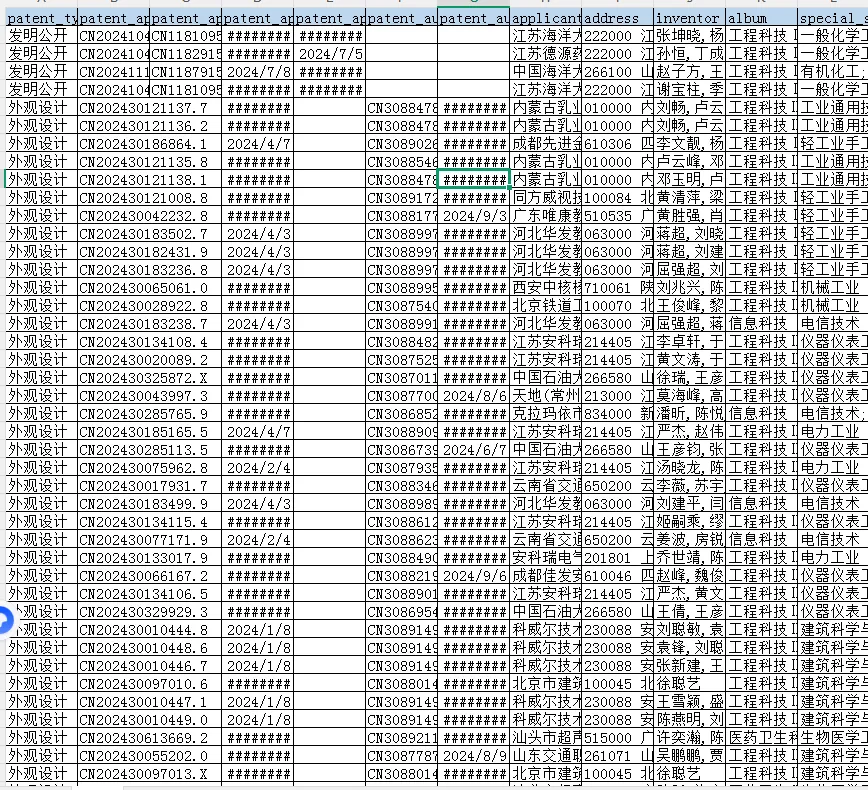Select inventor cell '潘昕, 陈悦'
Image resolution: width=868 pixels, height=790 pixels.
click(689, 414)
